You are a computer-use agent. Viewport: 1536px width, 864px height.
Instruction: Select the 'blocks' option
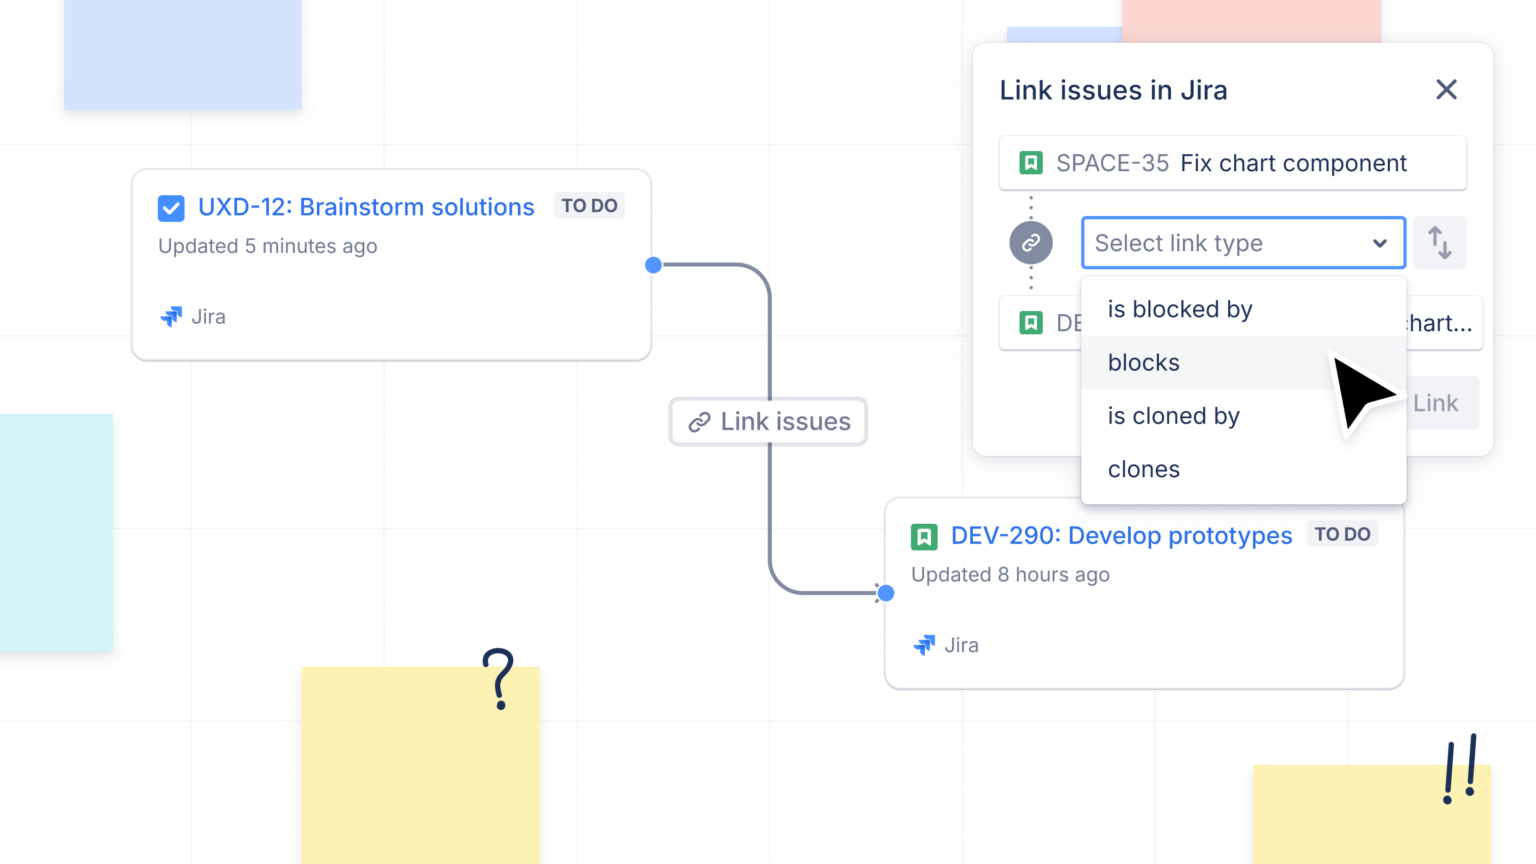tap(1143, 362)
